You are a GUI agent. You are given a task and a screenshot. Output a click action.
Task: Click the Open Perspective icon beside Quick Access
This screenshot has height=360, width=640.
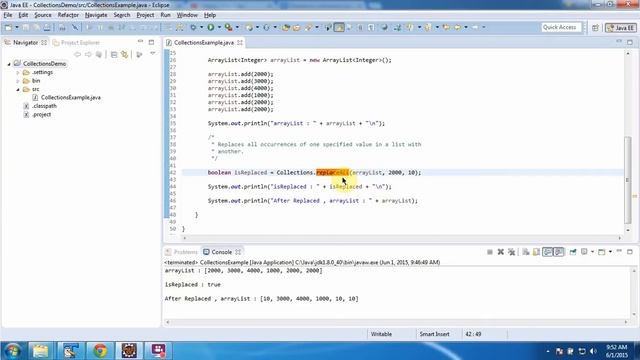click(x=595, y=27)
